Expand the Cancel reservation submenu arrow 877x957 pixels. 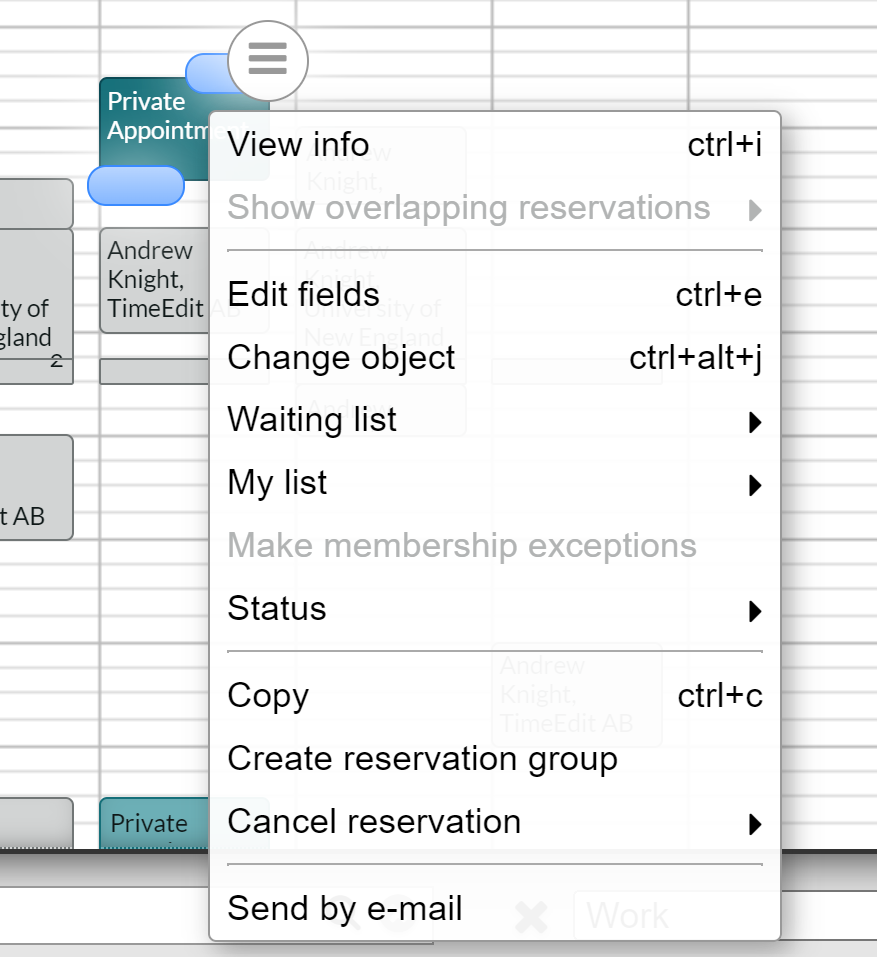(755, 825)
